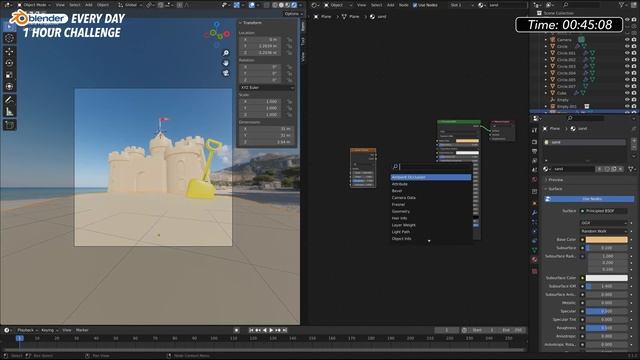Choose Object Info from node search list
The width and height of the screenshot is (640, 360).
coord(431,238)
